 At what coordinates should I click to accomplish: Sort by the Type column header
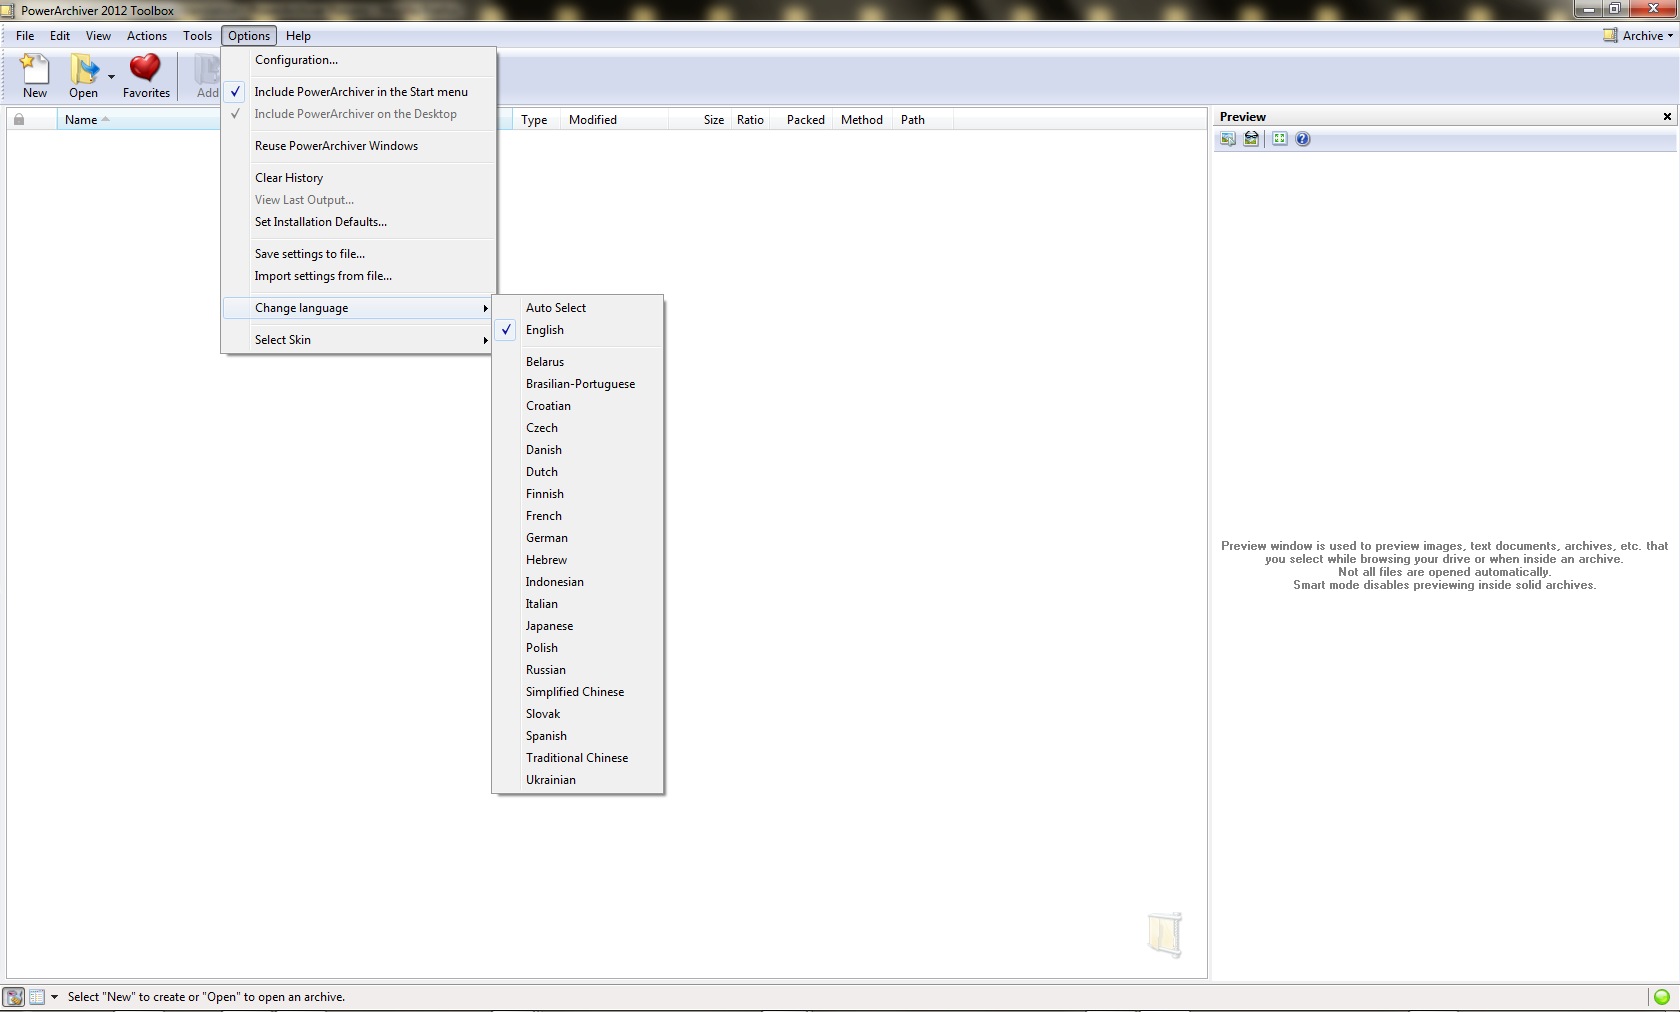[534, 120]
